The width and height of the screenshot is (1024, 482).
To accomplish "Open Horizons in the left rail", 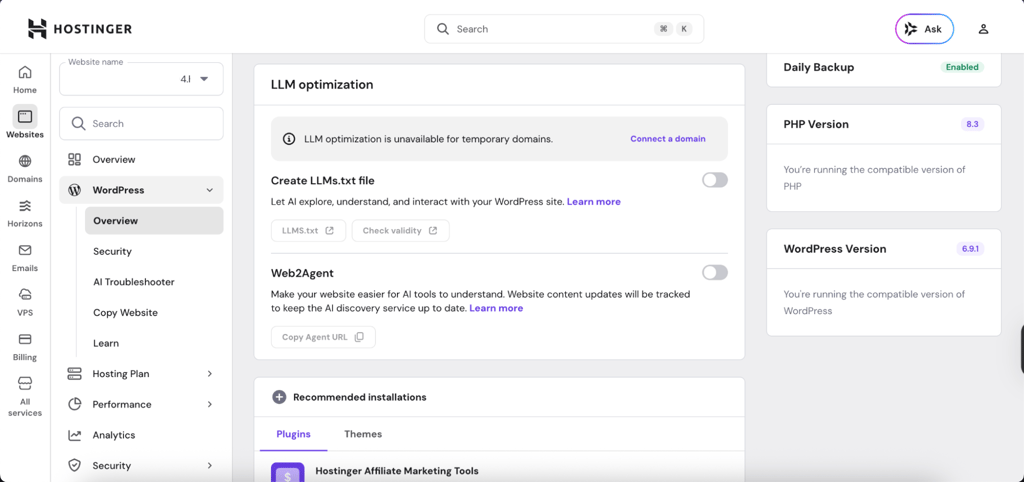I will pyautogui.click(x=25, y=213).
